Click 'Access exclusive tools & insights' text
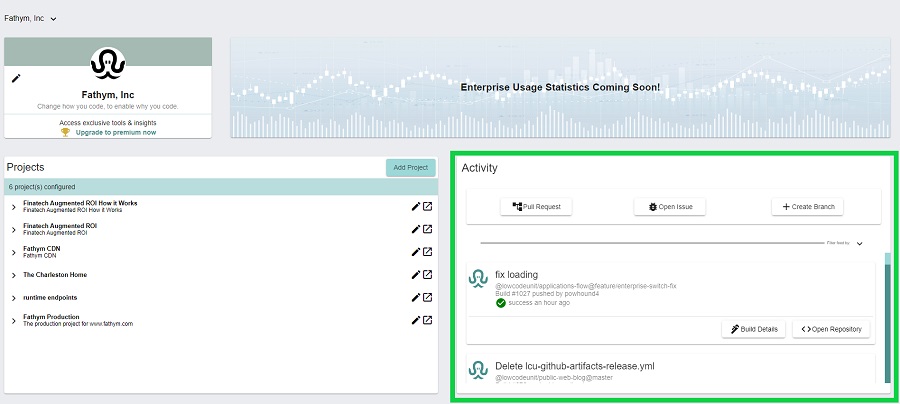900x404 pixels. click(x=108, y=123)
